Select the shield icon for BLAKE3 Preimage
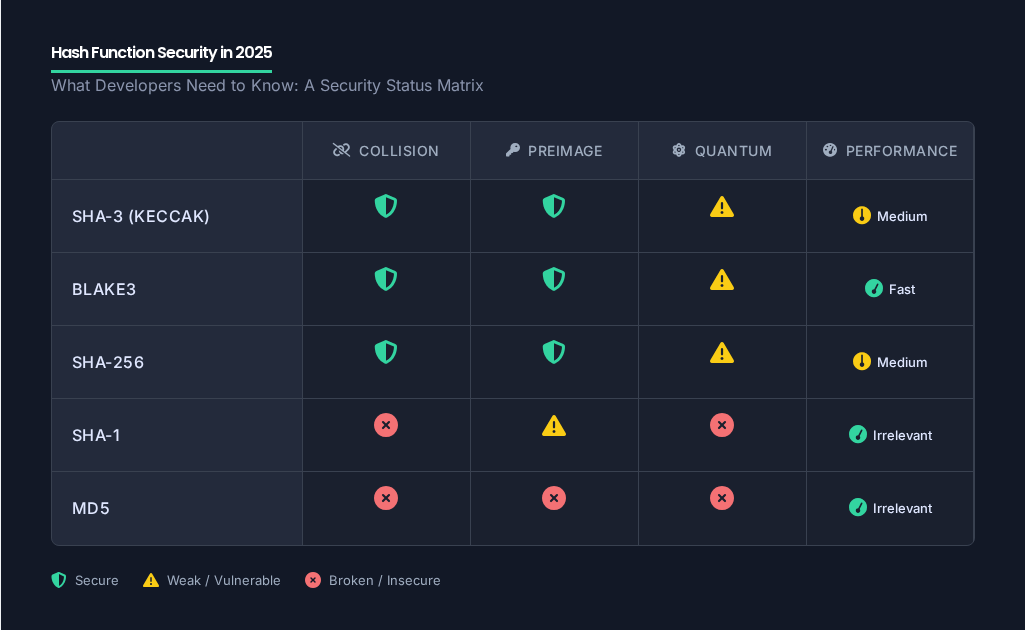The height and width of the screenshot is (630, 1025). [x=554, y=279]
